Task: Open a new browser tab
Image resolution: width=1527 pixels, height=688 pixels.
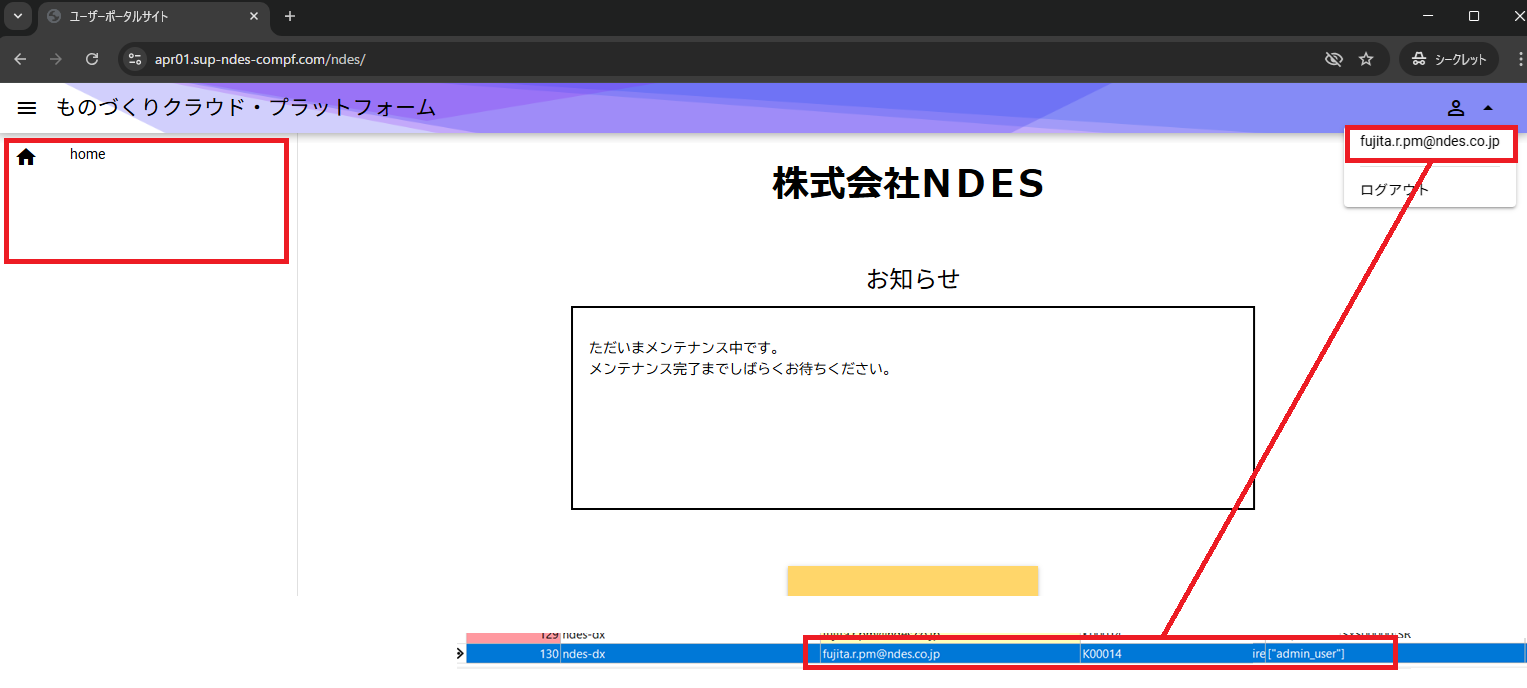Action: click(290, 16)
